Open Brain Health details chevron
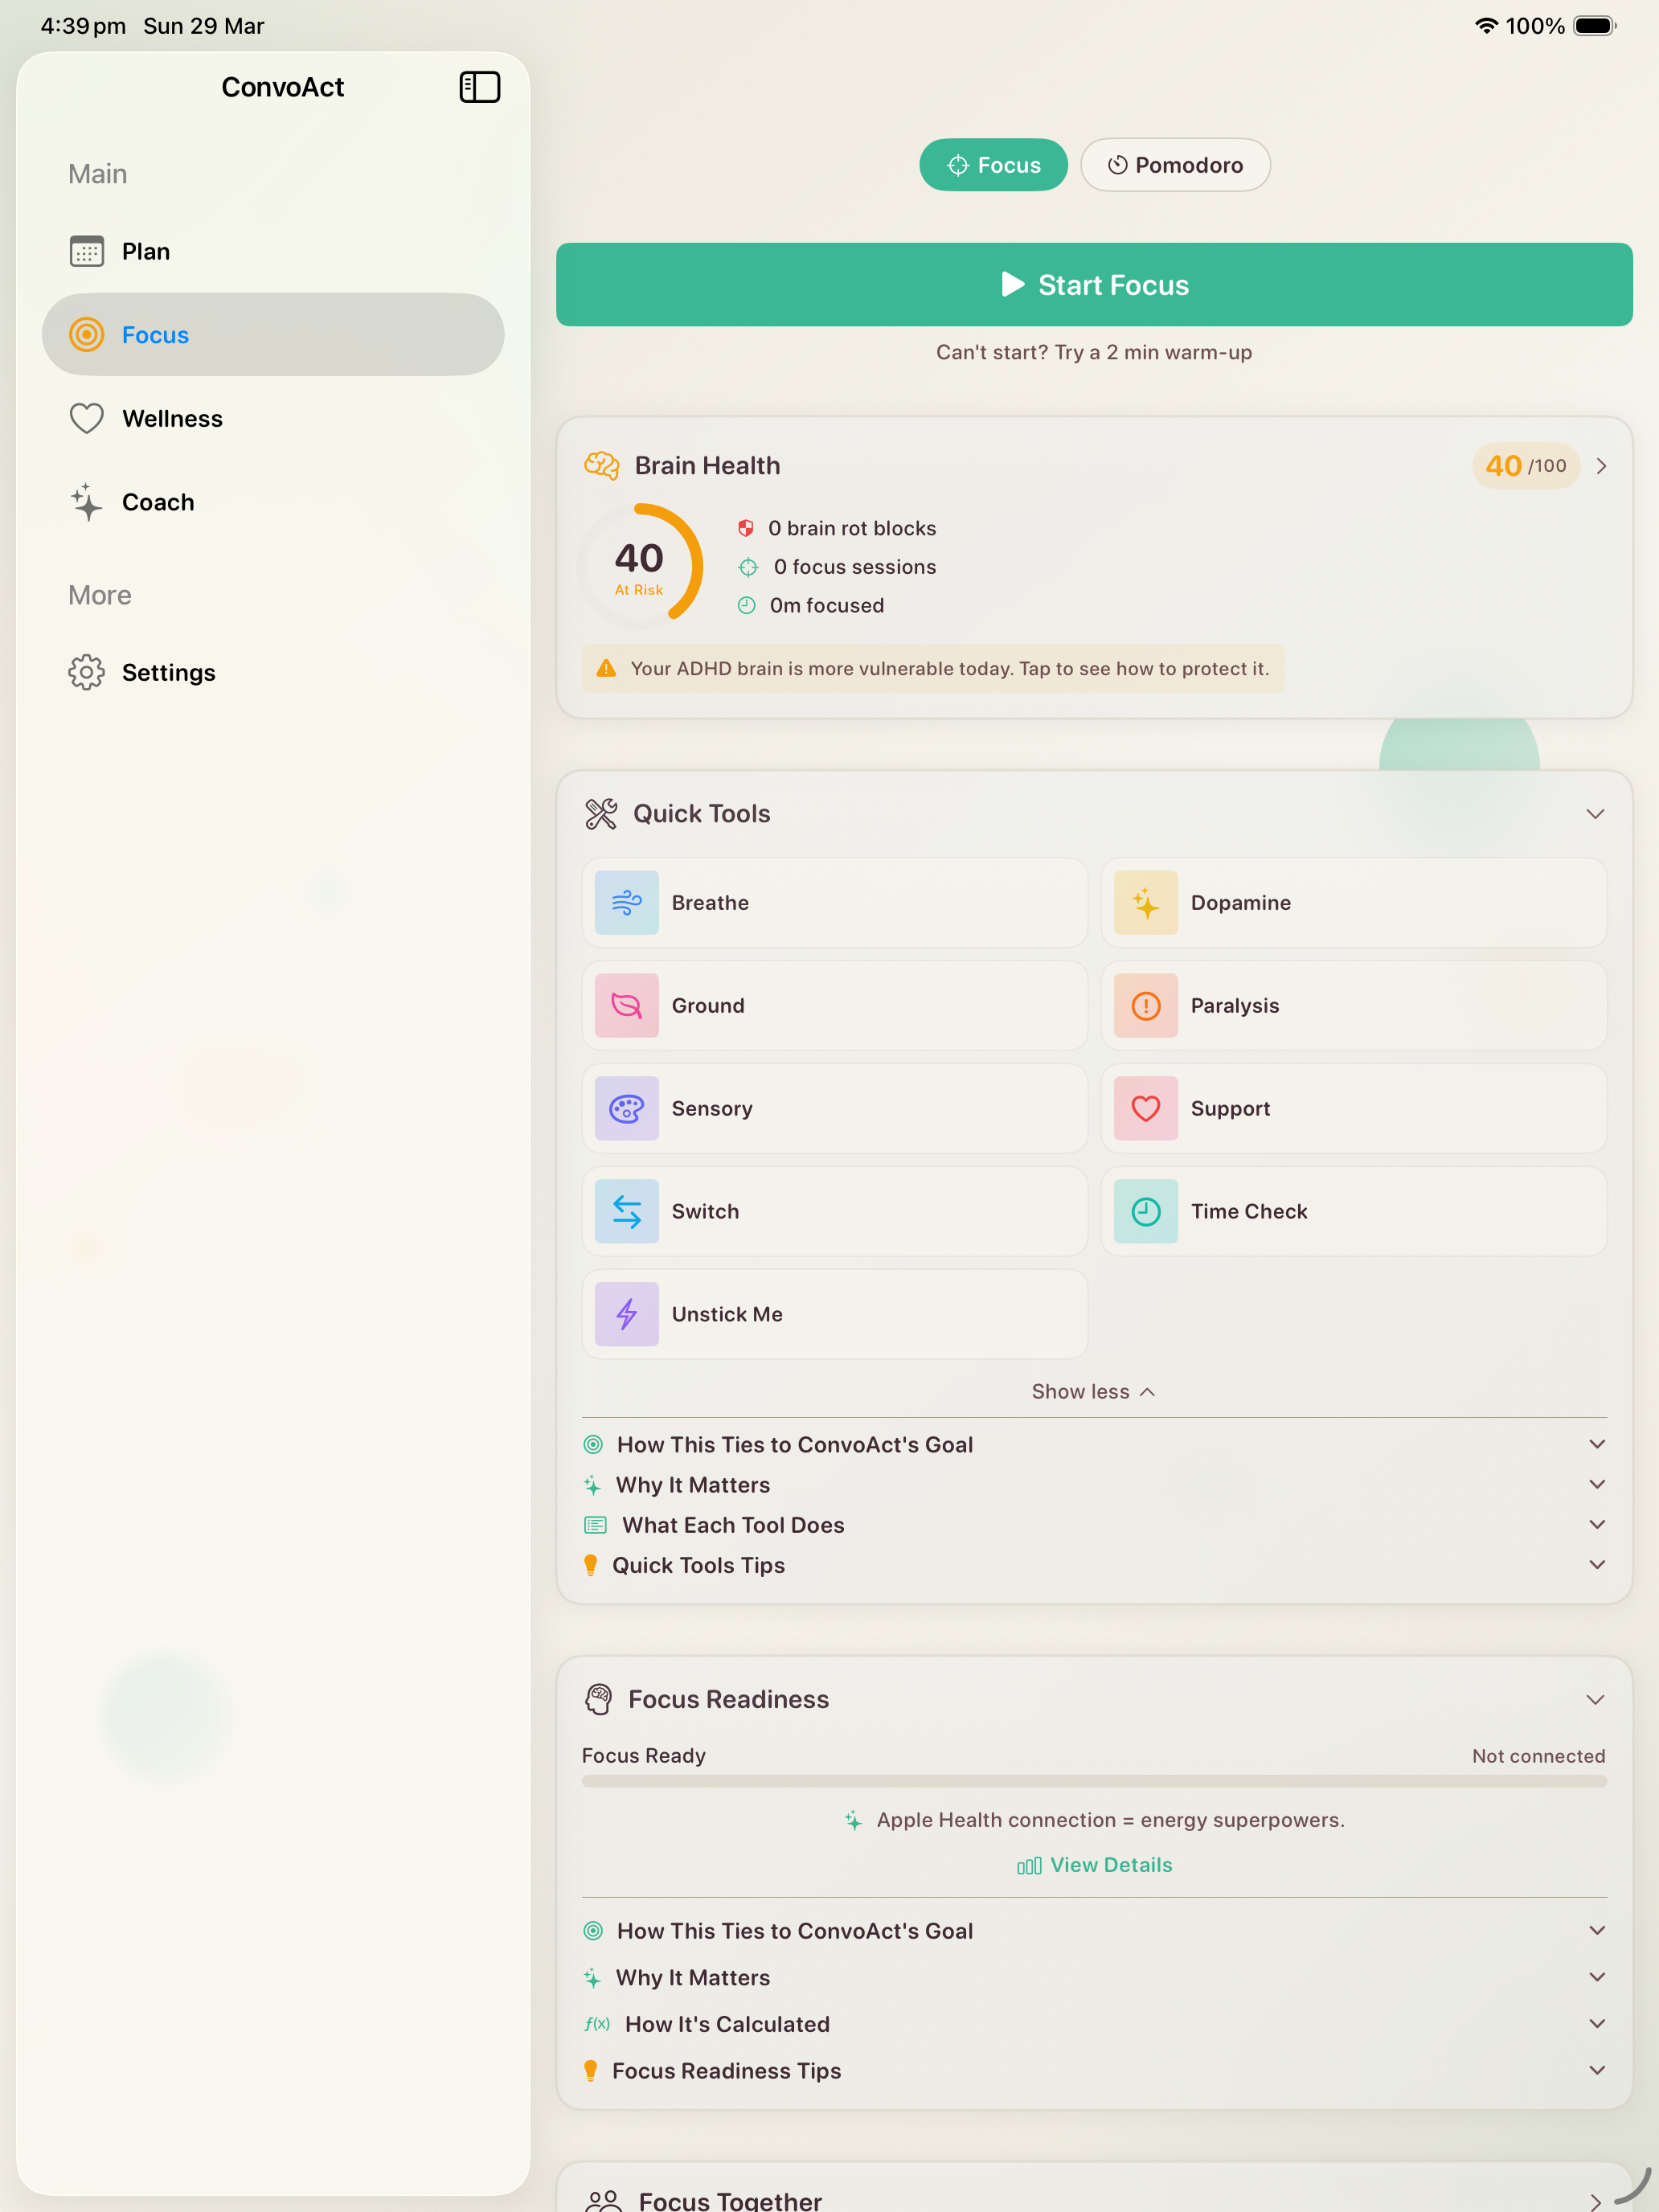The width and height of the screenshot is (1659, 2212). 1601,466
